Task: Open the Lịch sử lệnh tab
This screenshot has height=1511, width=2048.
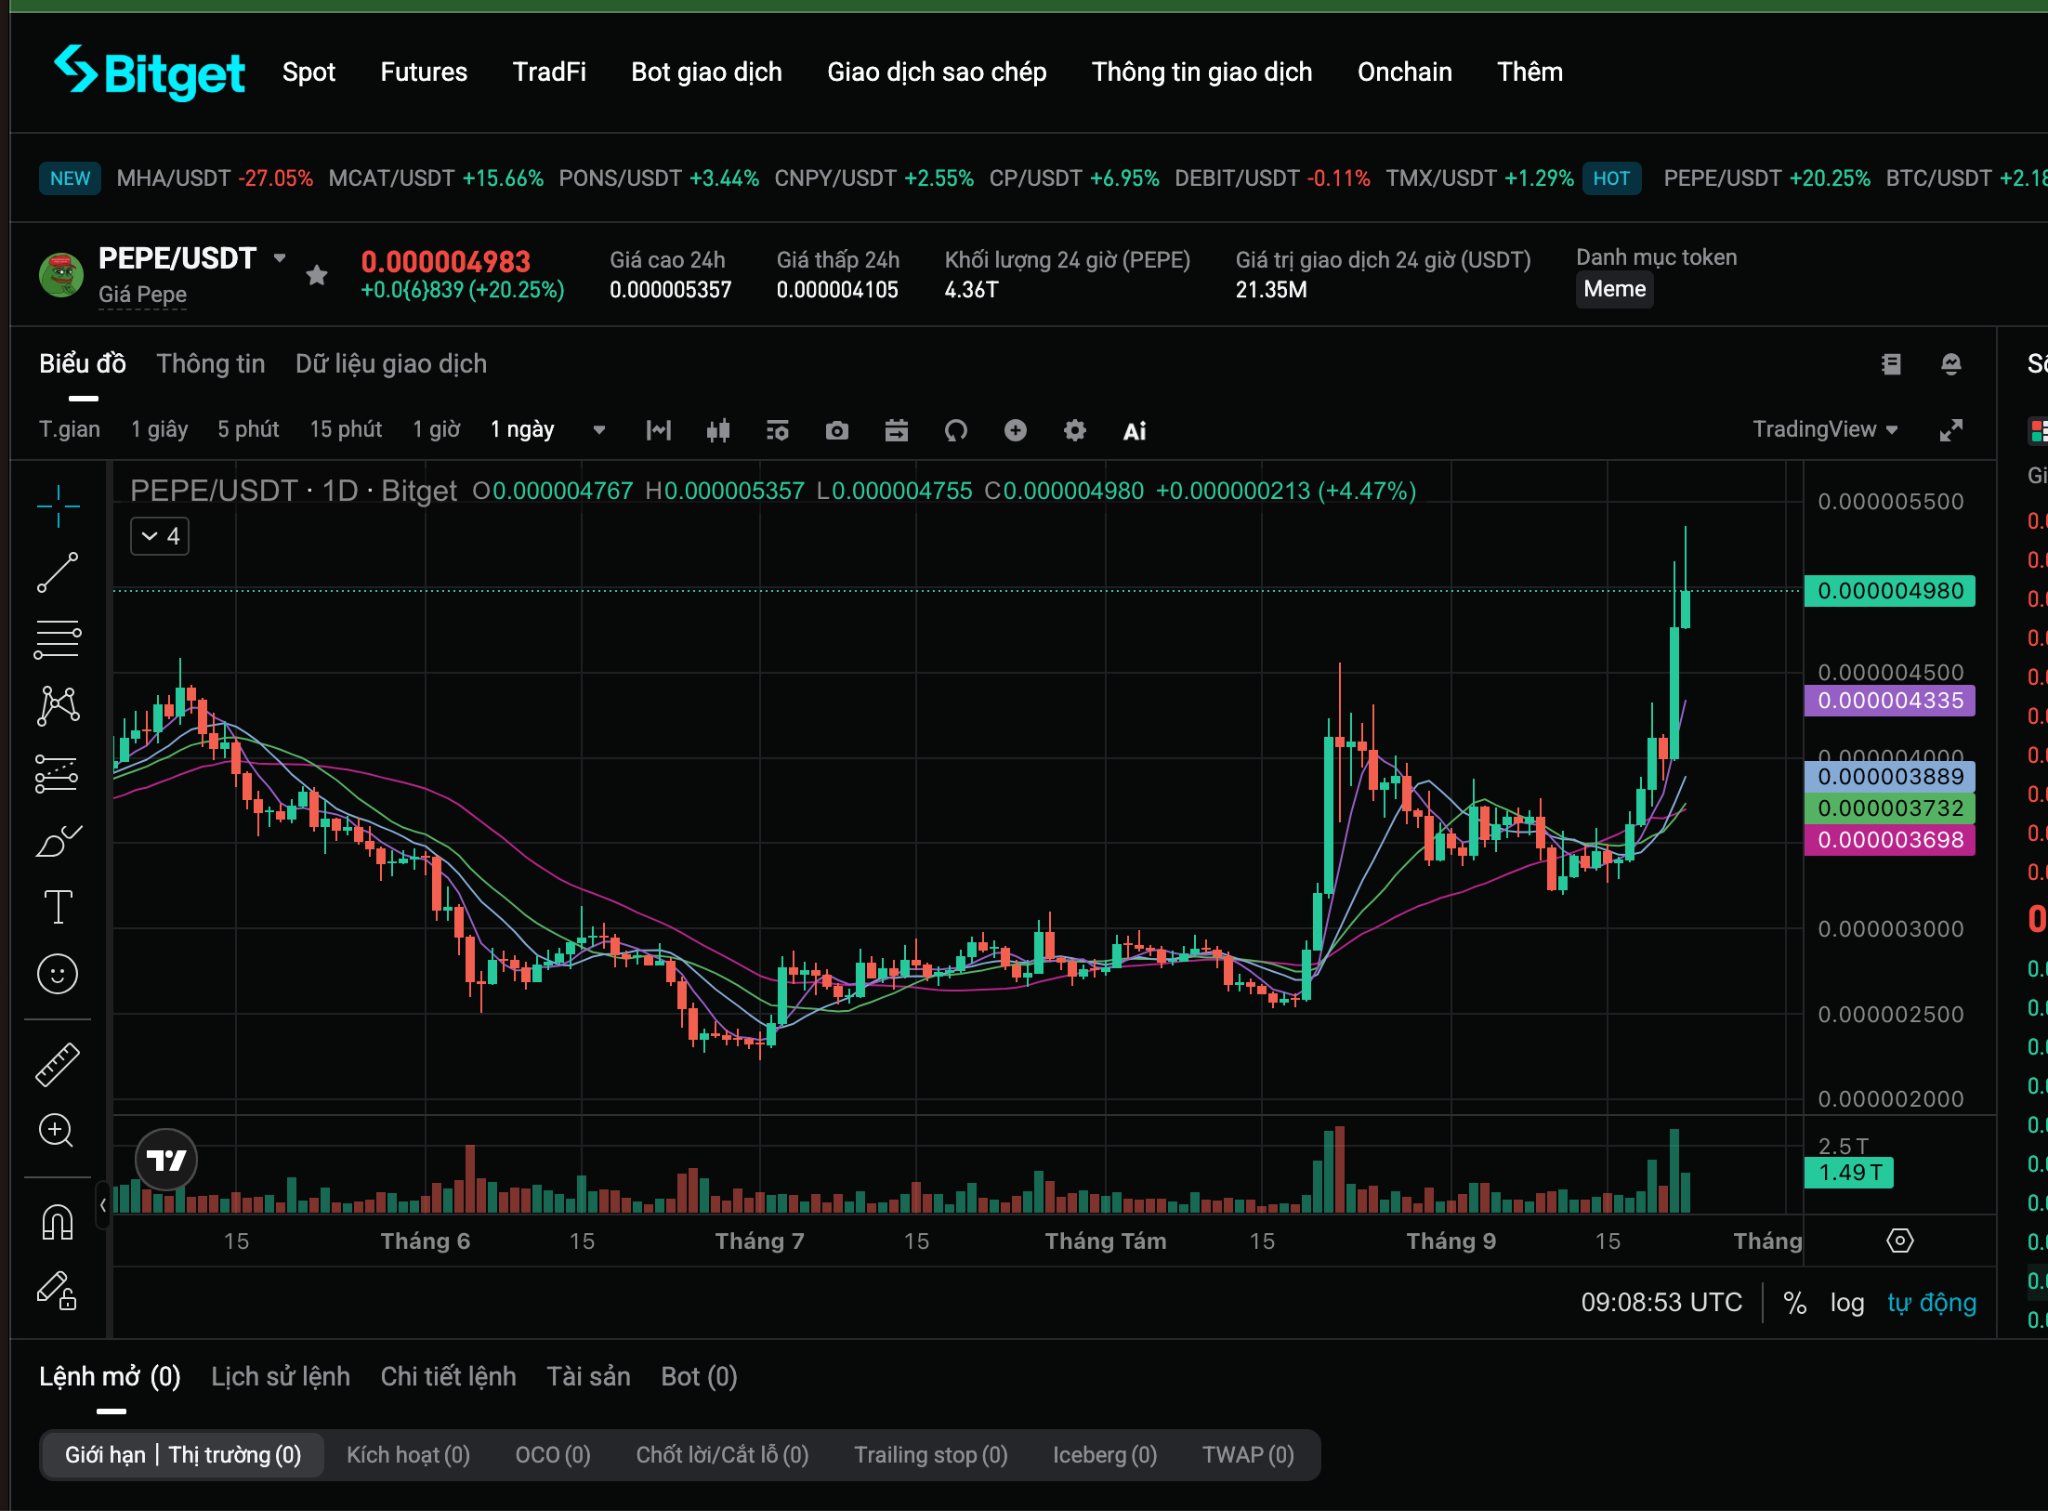Action: pos(281,1377)
